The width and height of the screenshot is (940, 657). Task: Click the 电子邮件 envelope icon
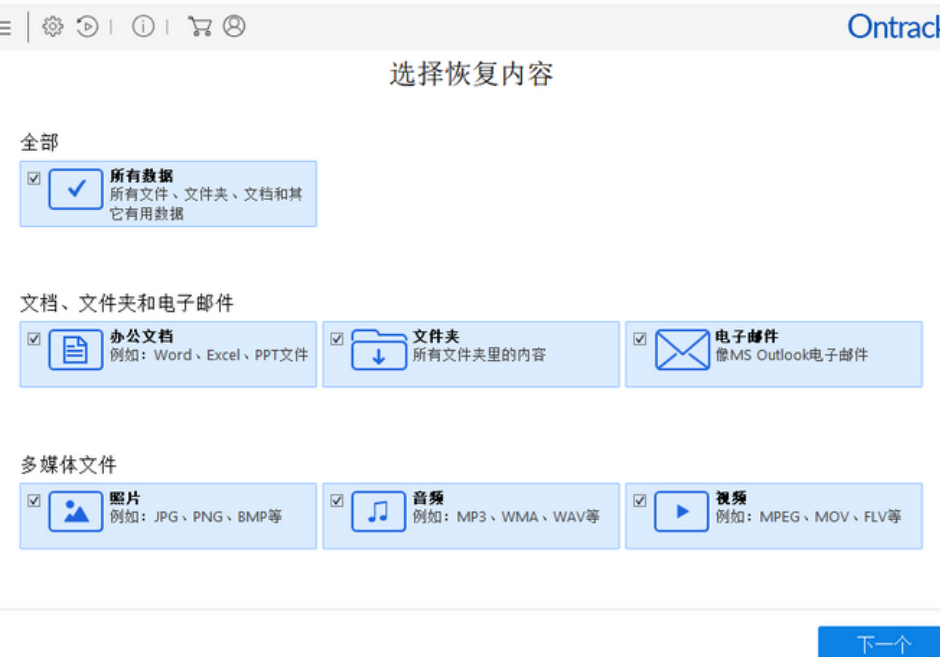[682, 350]
